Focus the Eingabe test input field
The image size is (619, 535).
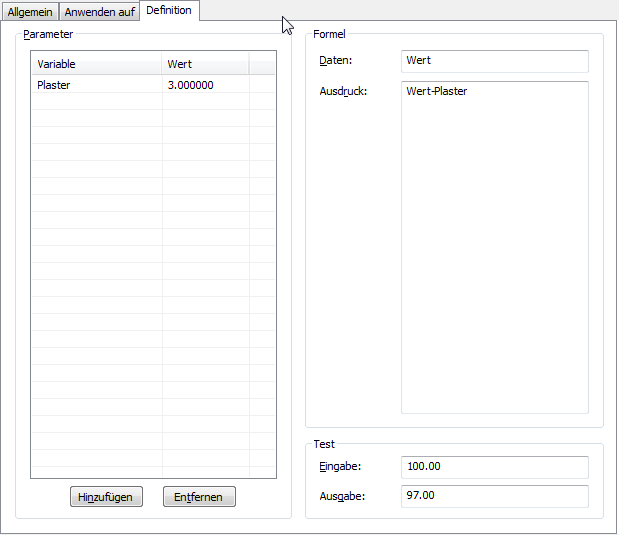click(495, 467)
